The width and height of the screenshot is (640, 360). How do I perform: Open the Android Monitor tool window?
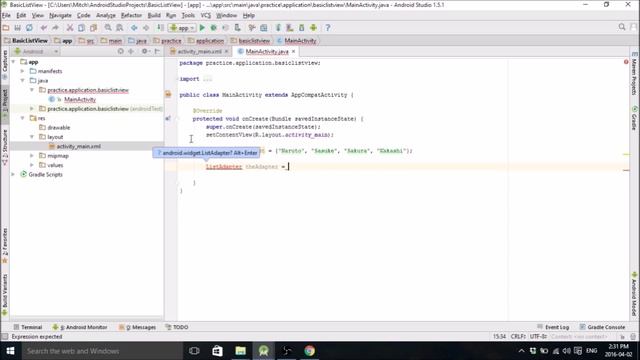[80, 327]
